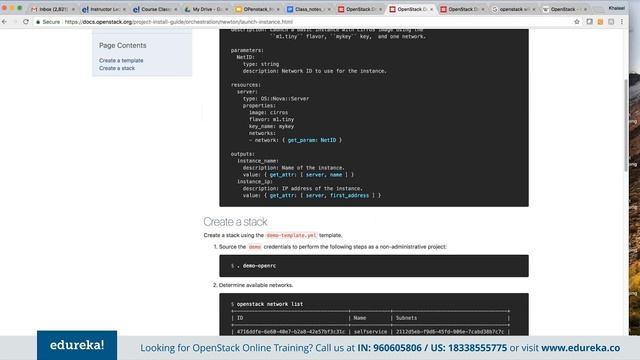Switch to the openstack Google search tab
Image resolution: width=640 pixels, height=360 pixels.
pos(513,9)
